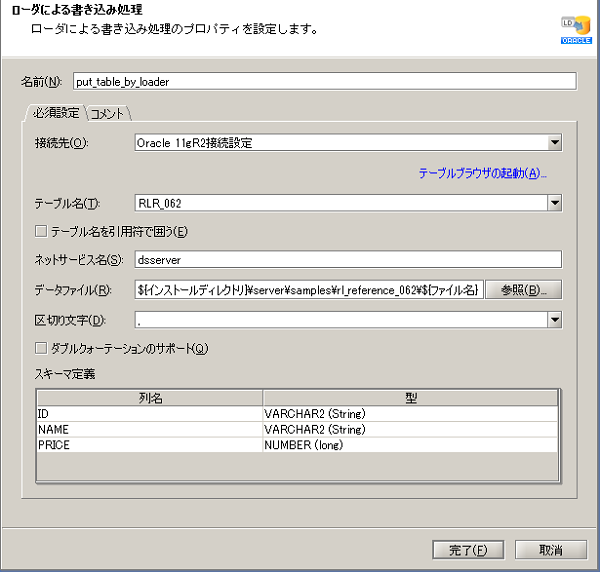Click the 名前 input field
The height and width of the screenshot is (572, 600).
(325, 81)
